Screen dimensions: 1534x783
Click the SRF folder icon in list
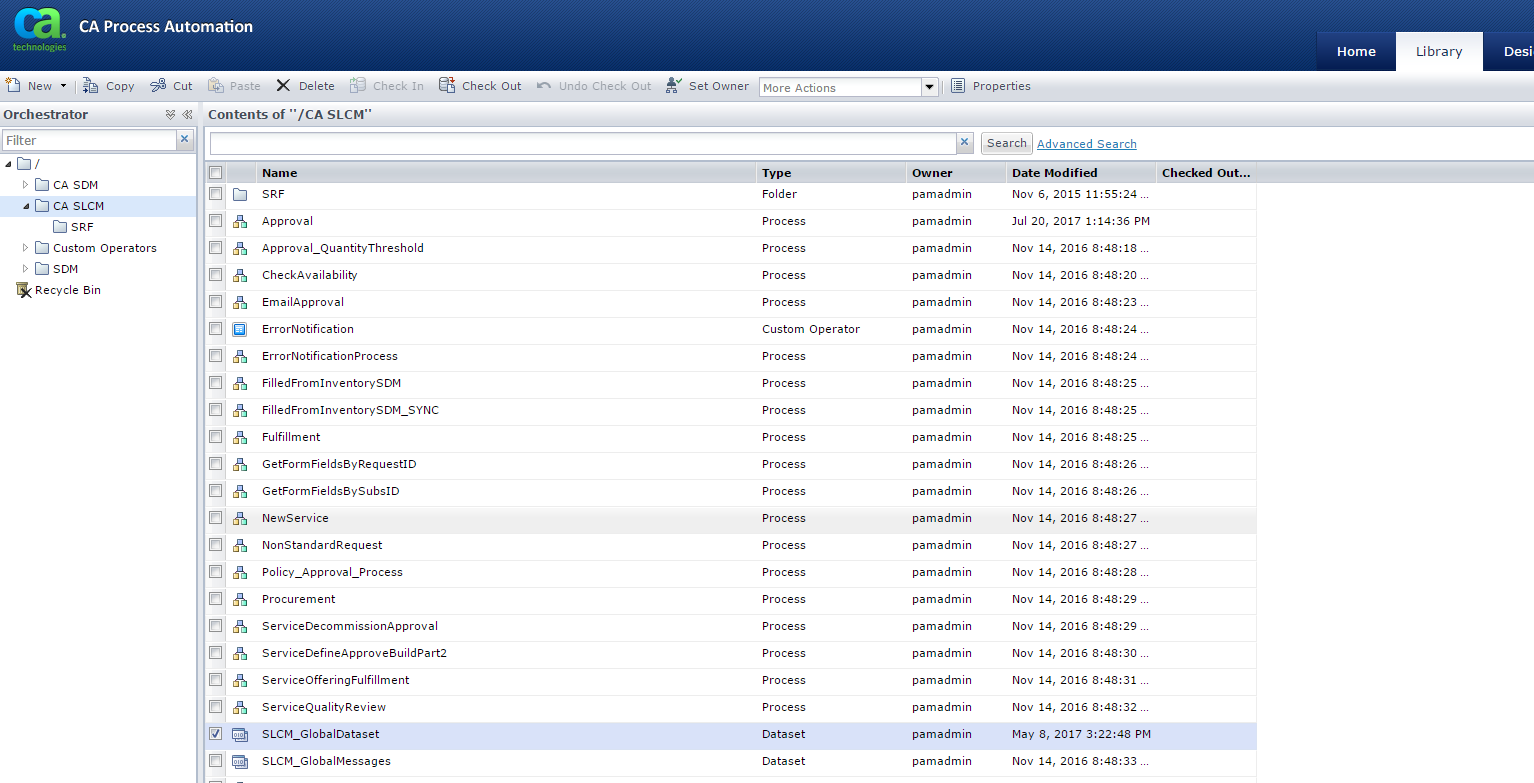coord(240,194)
